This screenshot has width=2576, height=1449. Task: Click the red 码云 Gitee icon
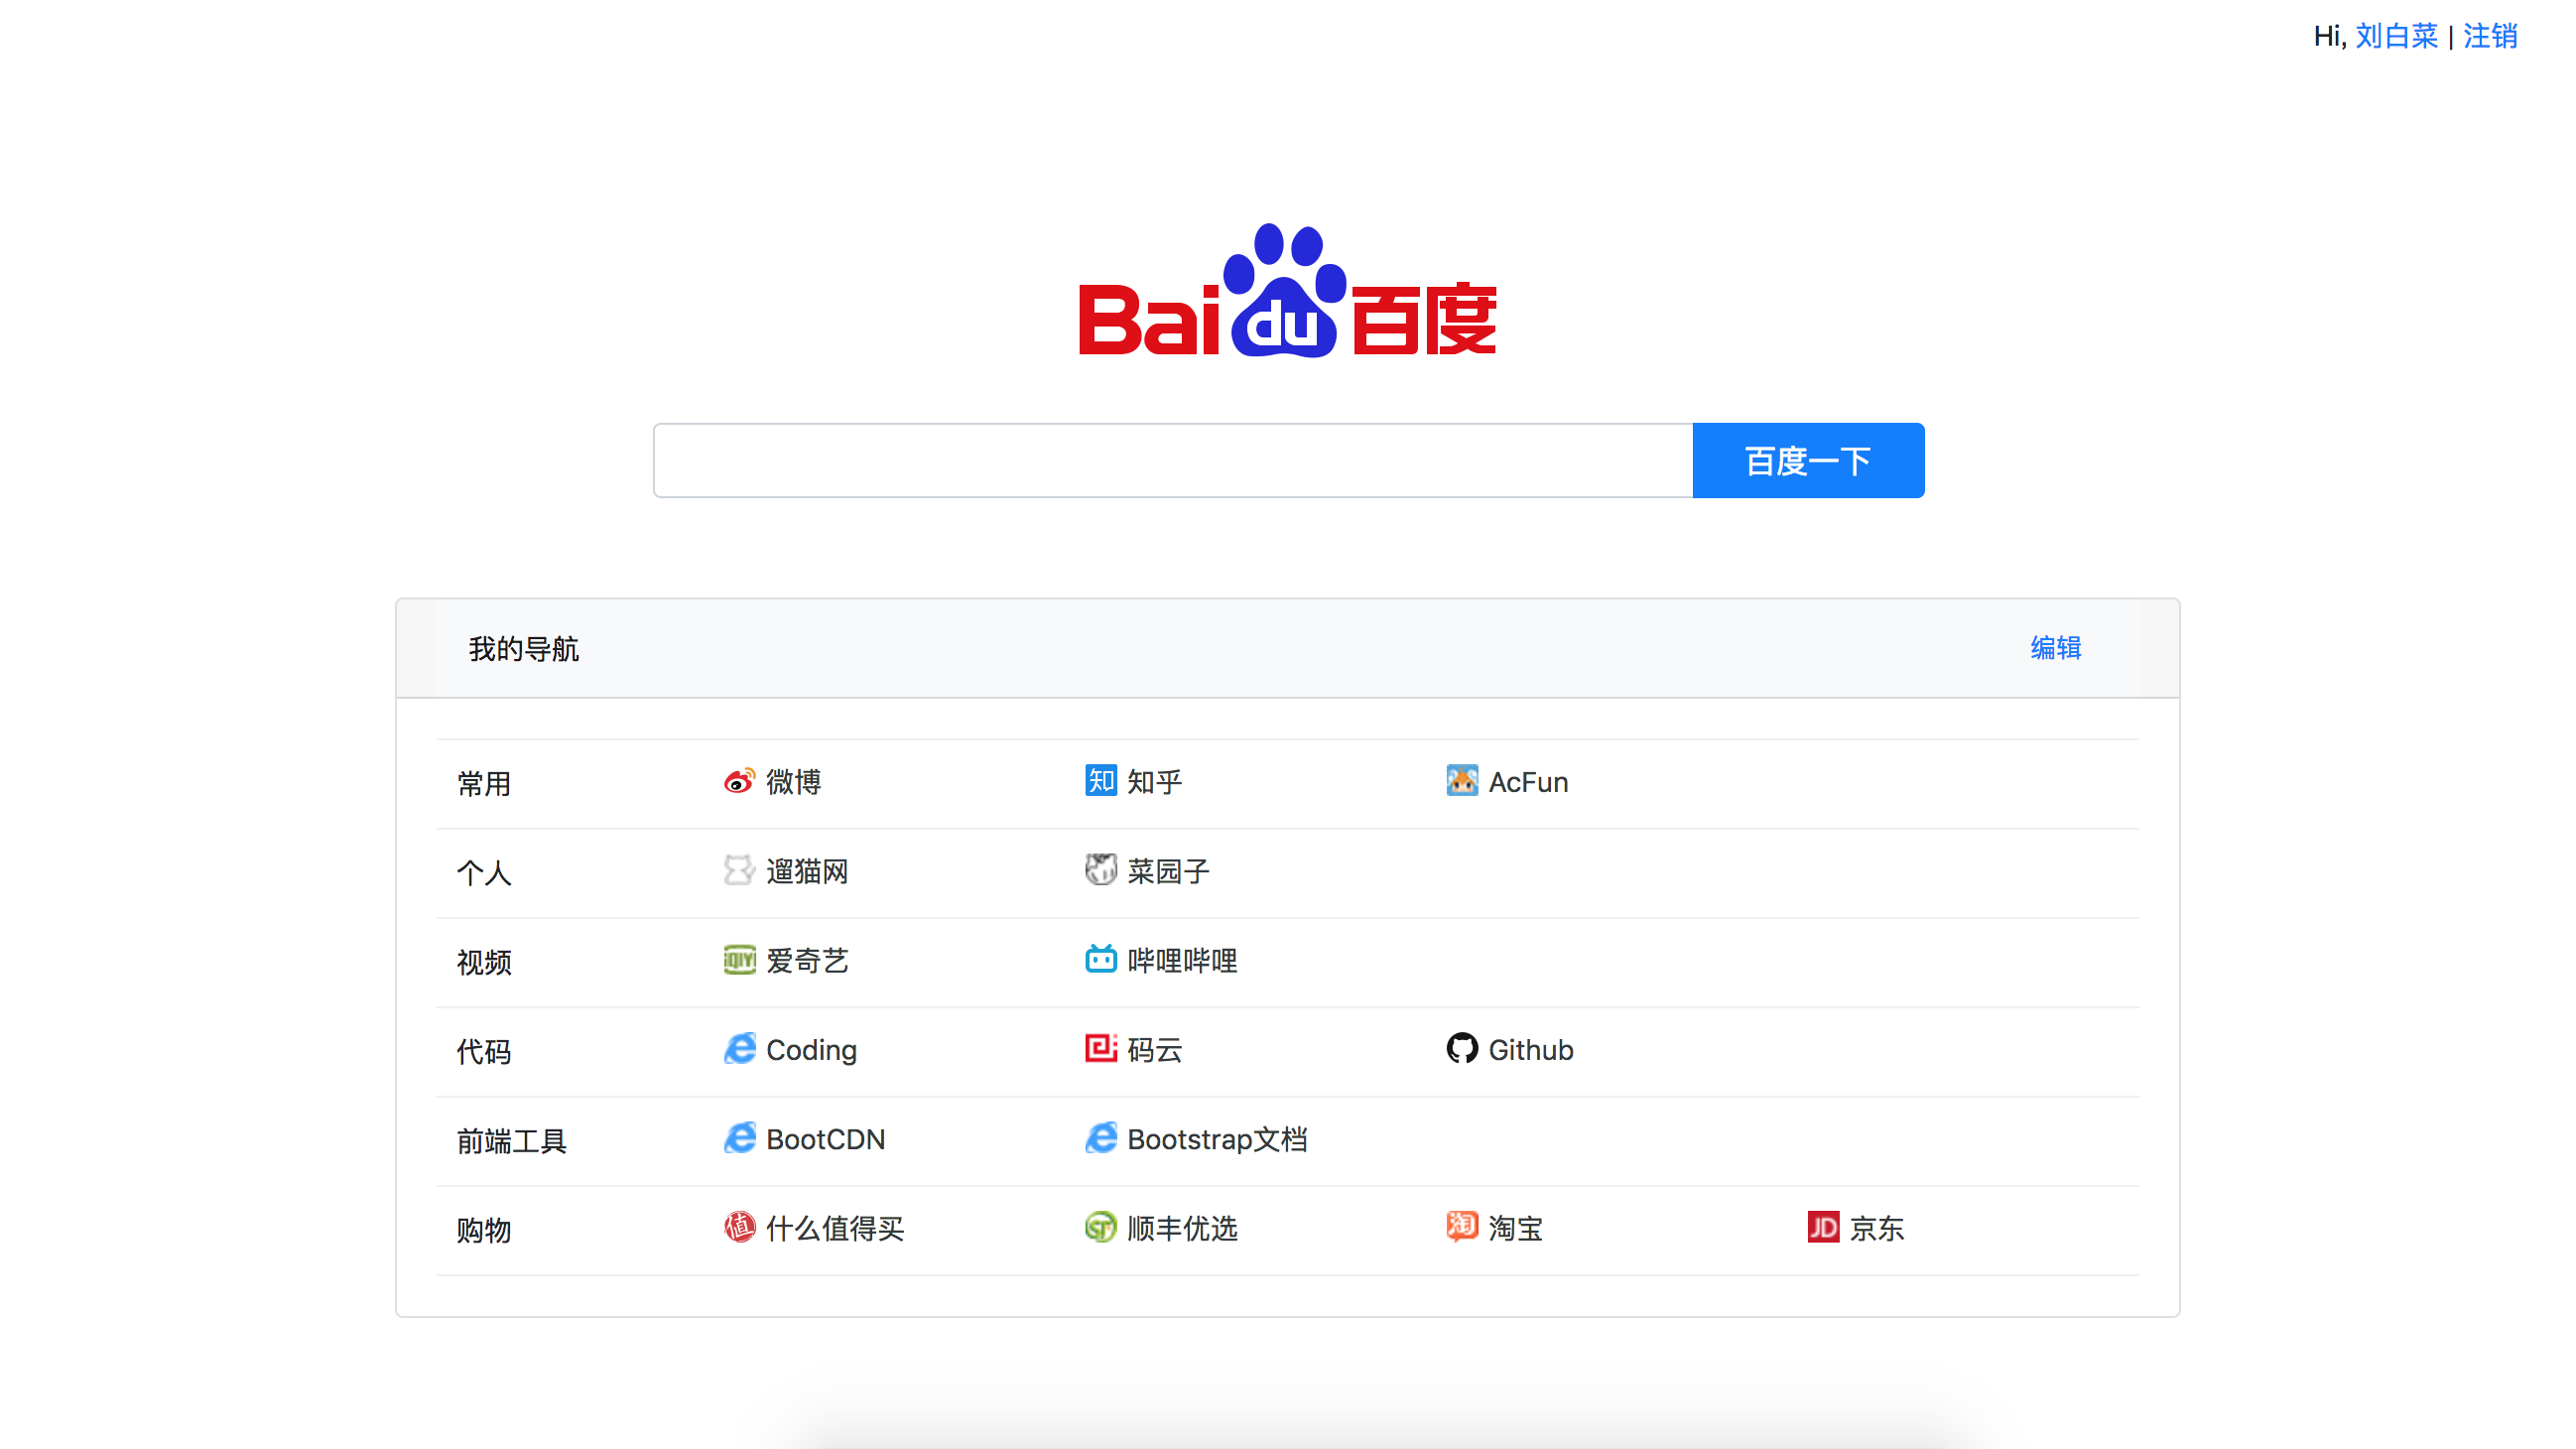point(1100,1049)
